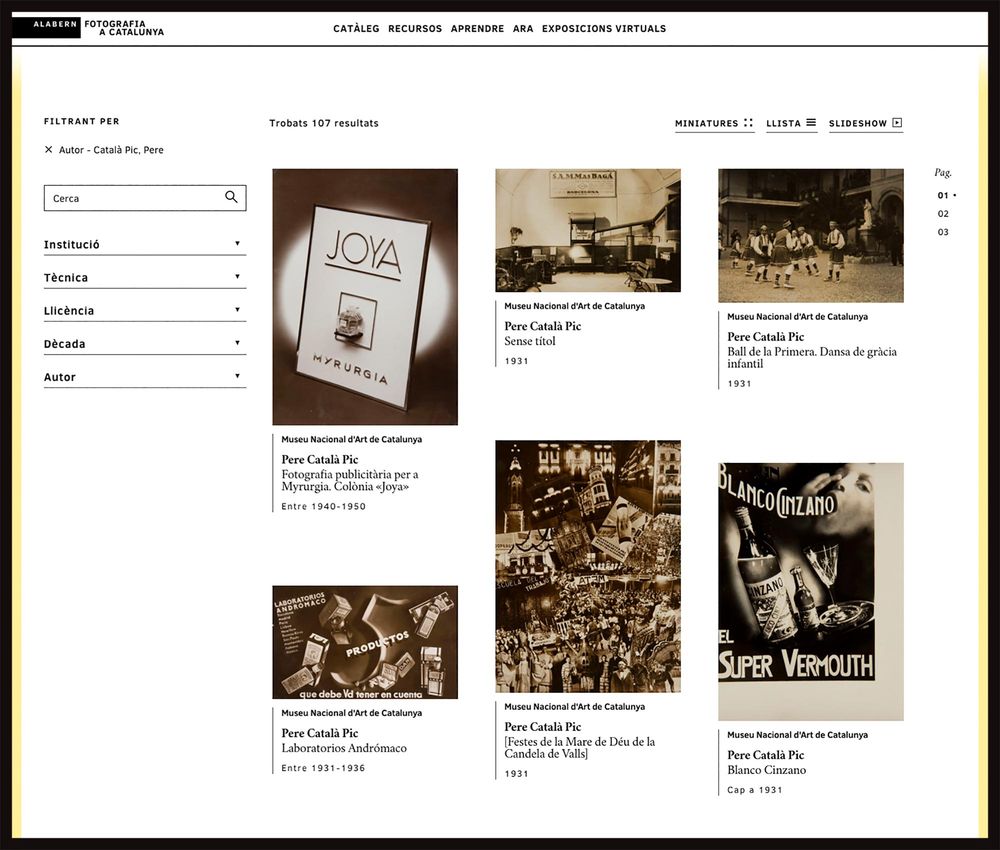Open Exposicions Virtuals menu
This screenshot has width=1000, height=850.
(x=604, y=29)
